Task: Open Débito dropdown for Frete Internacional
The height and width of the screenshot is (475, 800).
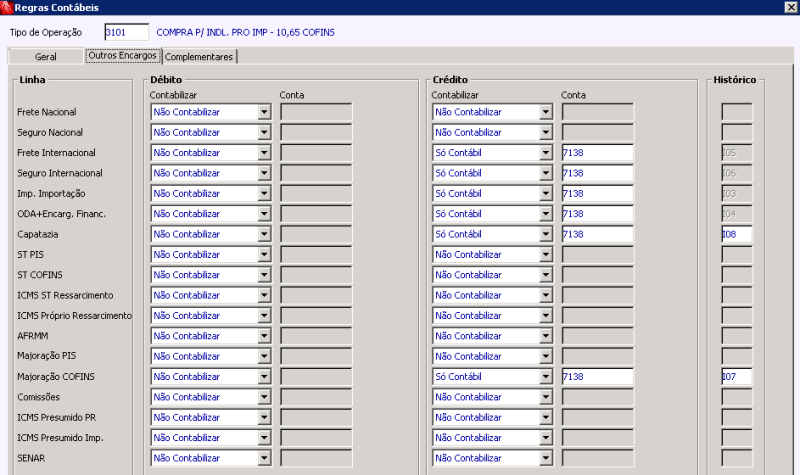Action: 264,153
